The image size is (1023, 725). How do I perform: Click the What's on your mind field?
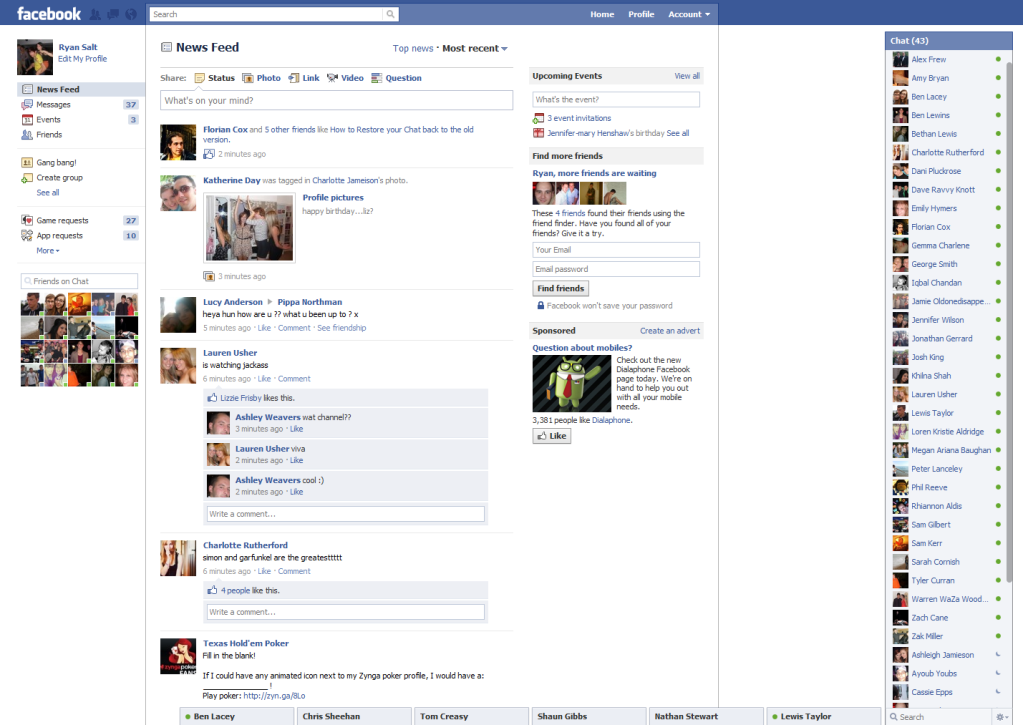(336, 101)
